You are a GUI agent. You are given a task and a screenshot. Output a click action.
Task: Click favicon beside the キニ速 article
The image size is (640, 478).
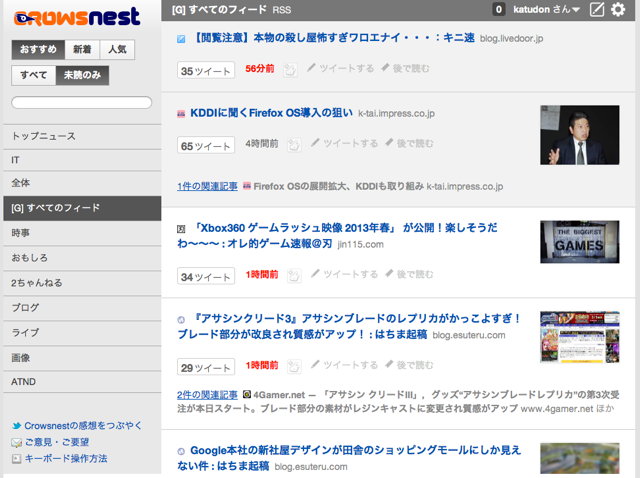pyautogui.click(x=181, y=39)
